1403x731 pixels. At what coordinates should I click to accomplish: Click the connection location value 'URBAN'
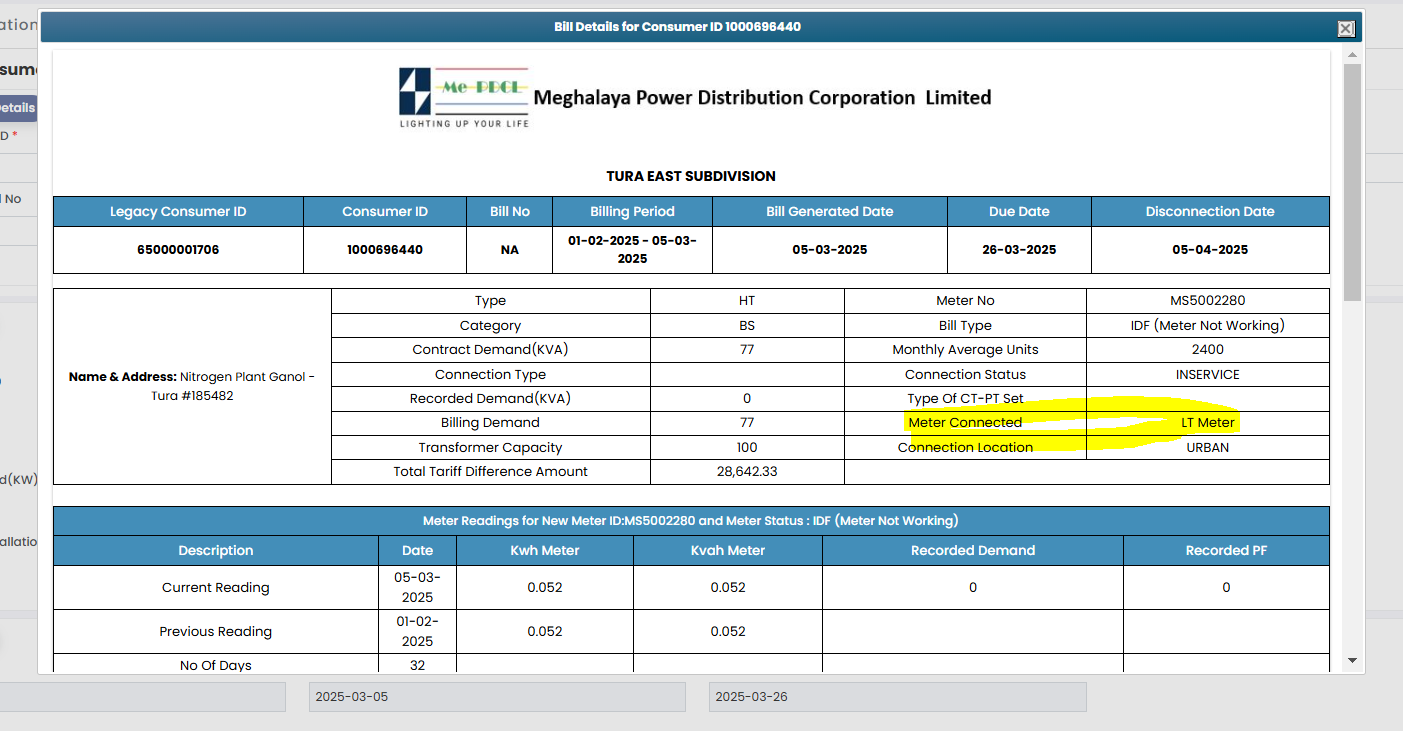(x=1208, y=448)
